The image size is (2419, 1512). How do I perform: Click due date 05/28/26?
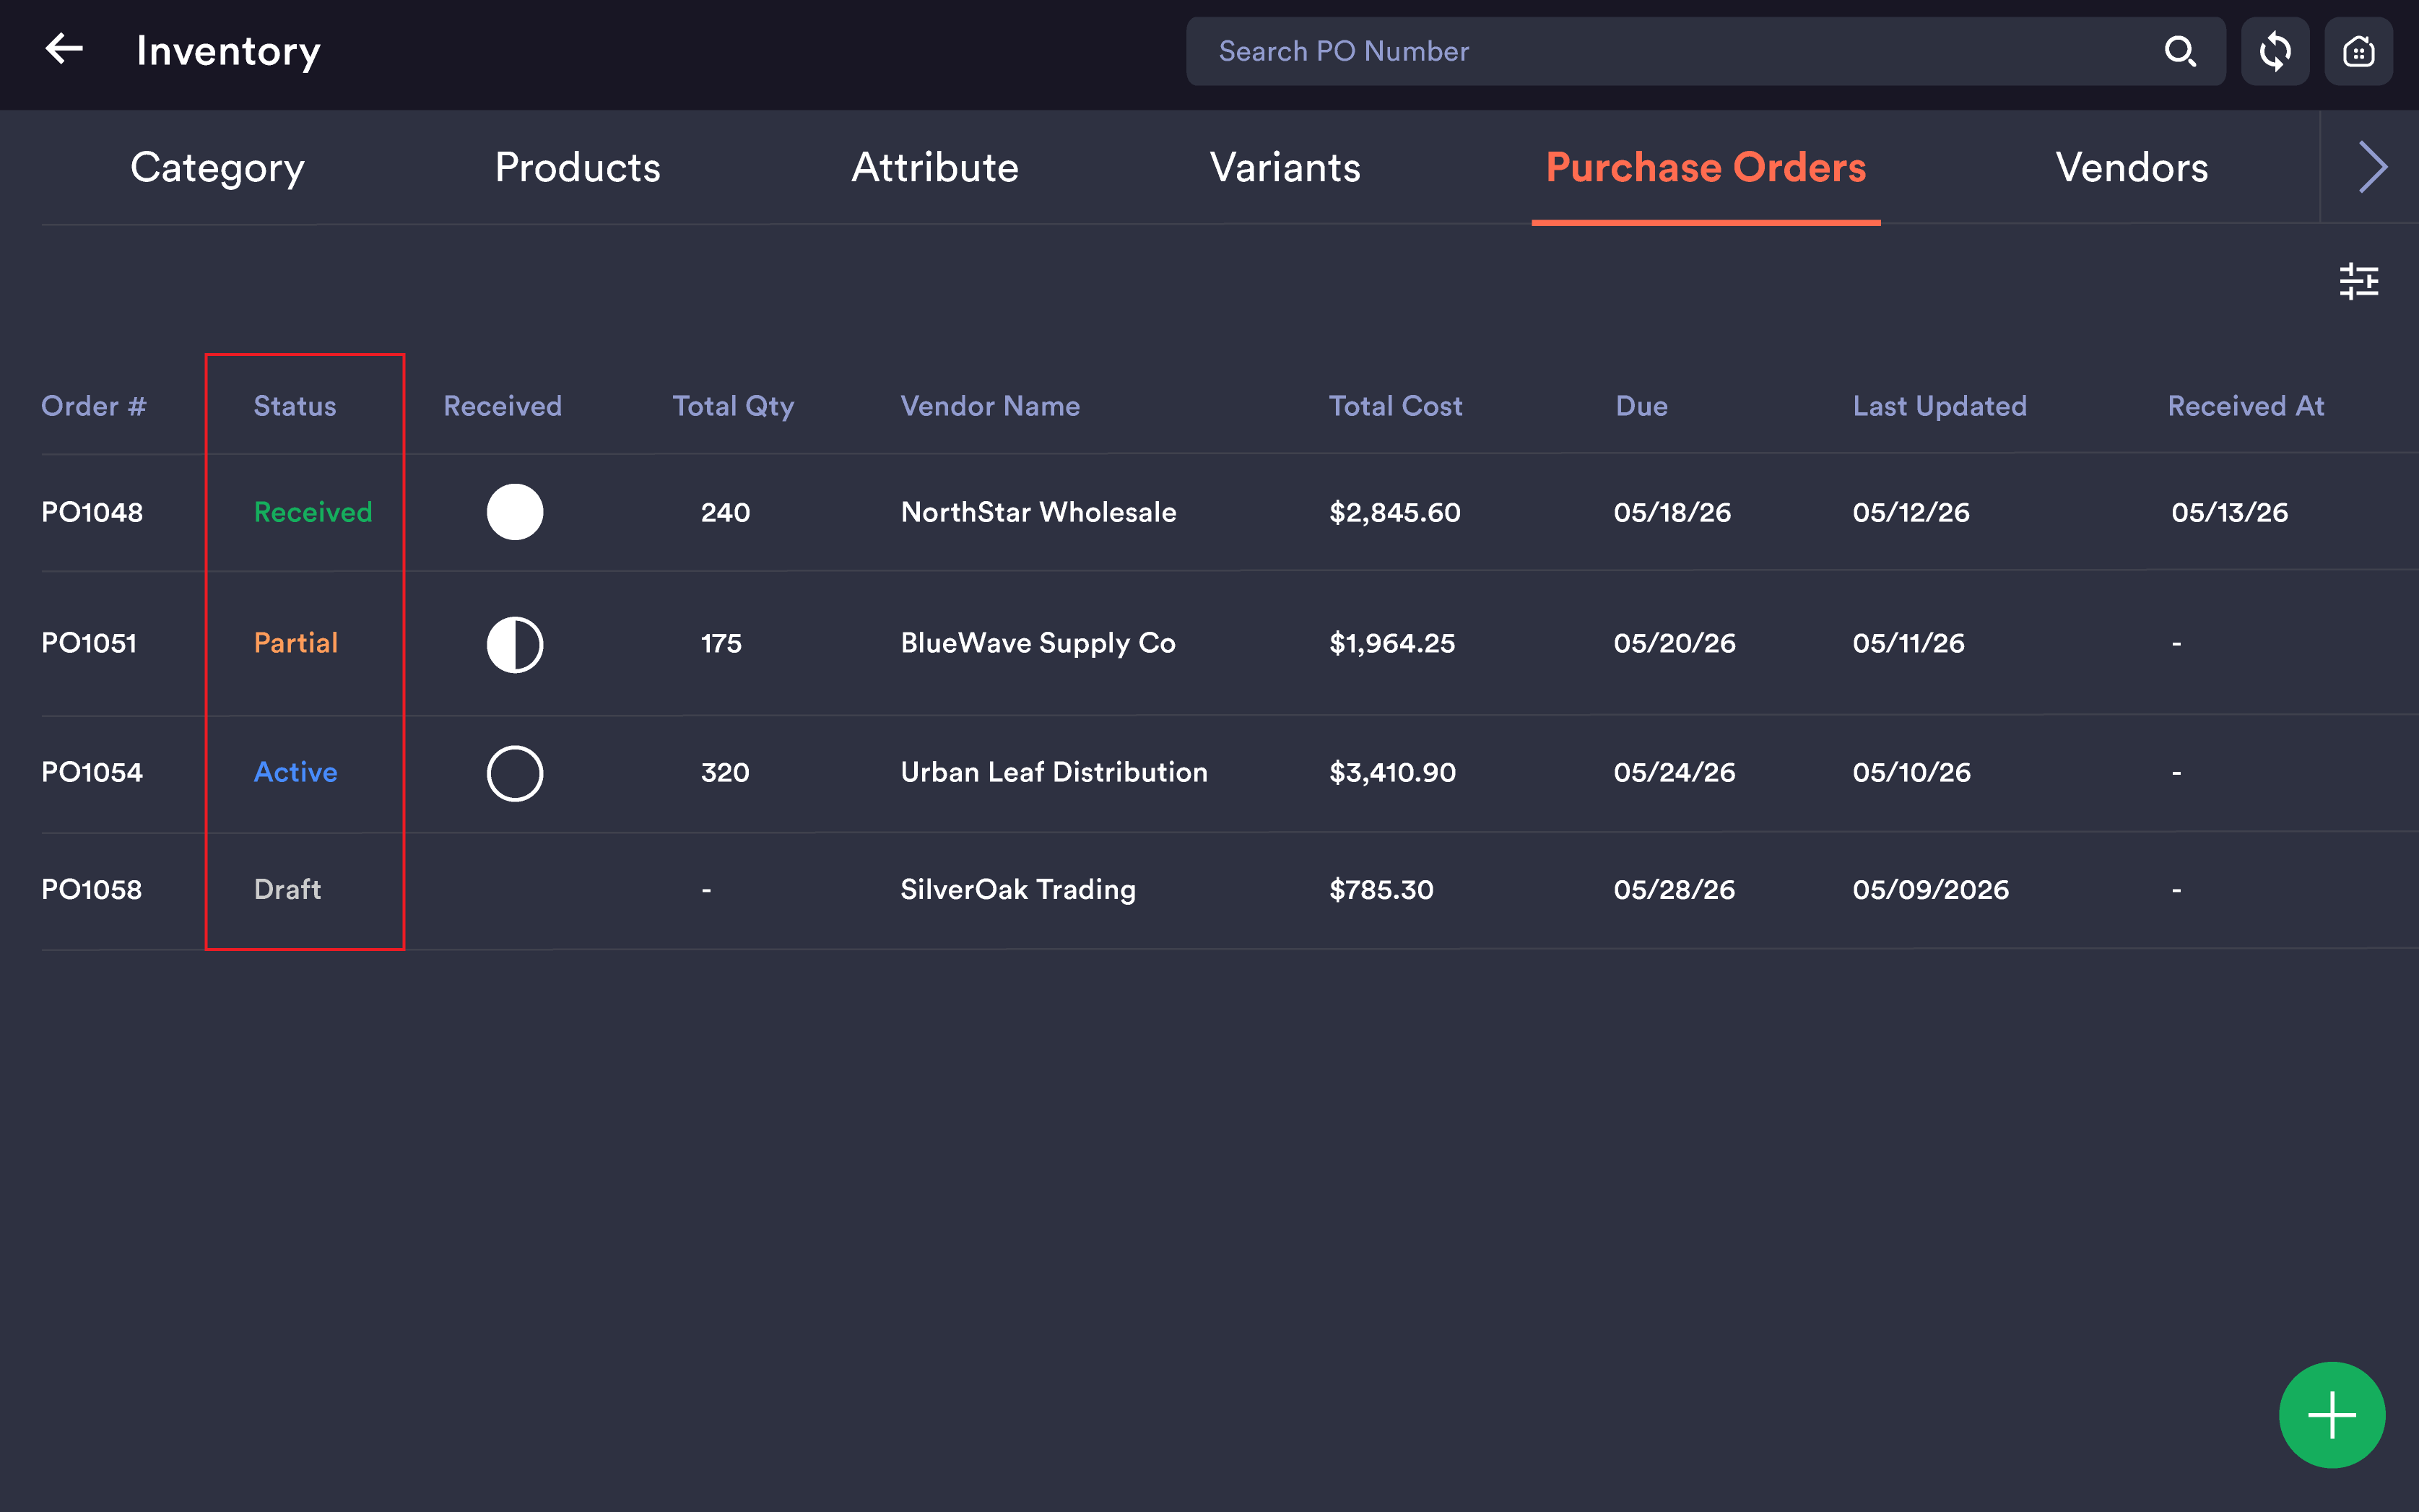(1674, 889)
